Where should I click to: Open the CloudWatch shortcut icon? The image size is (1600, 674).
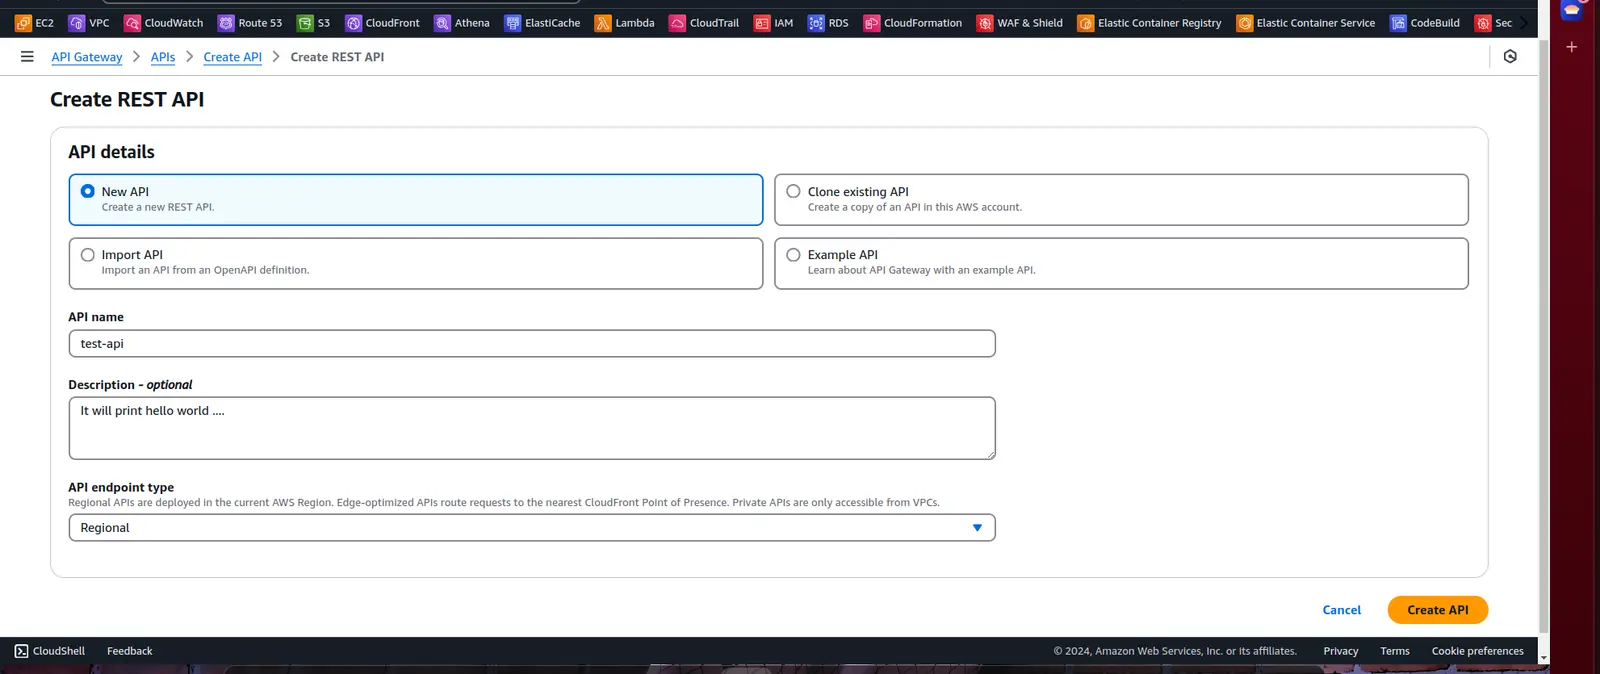pos(132,23)
